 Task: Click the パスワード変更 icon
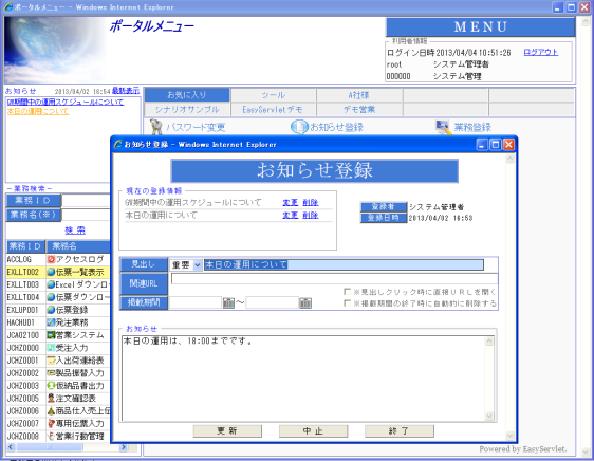tap(156, 127)
